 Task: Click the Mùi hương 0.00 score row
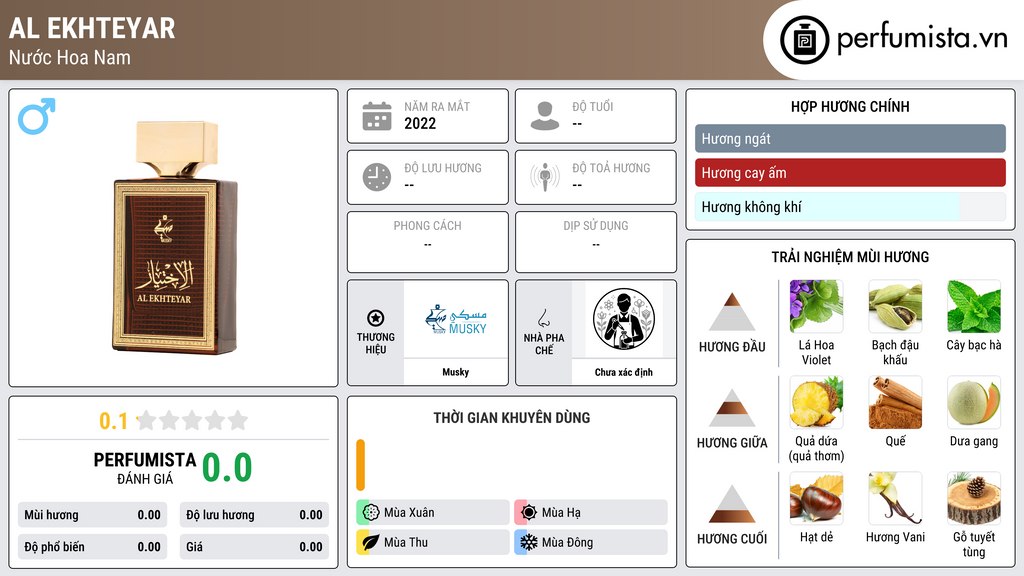click(92, 515)
